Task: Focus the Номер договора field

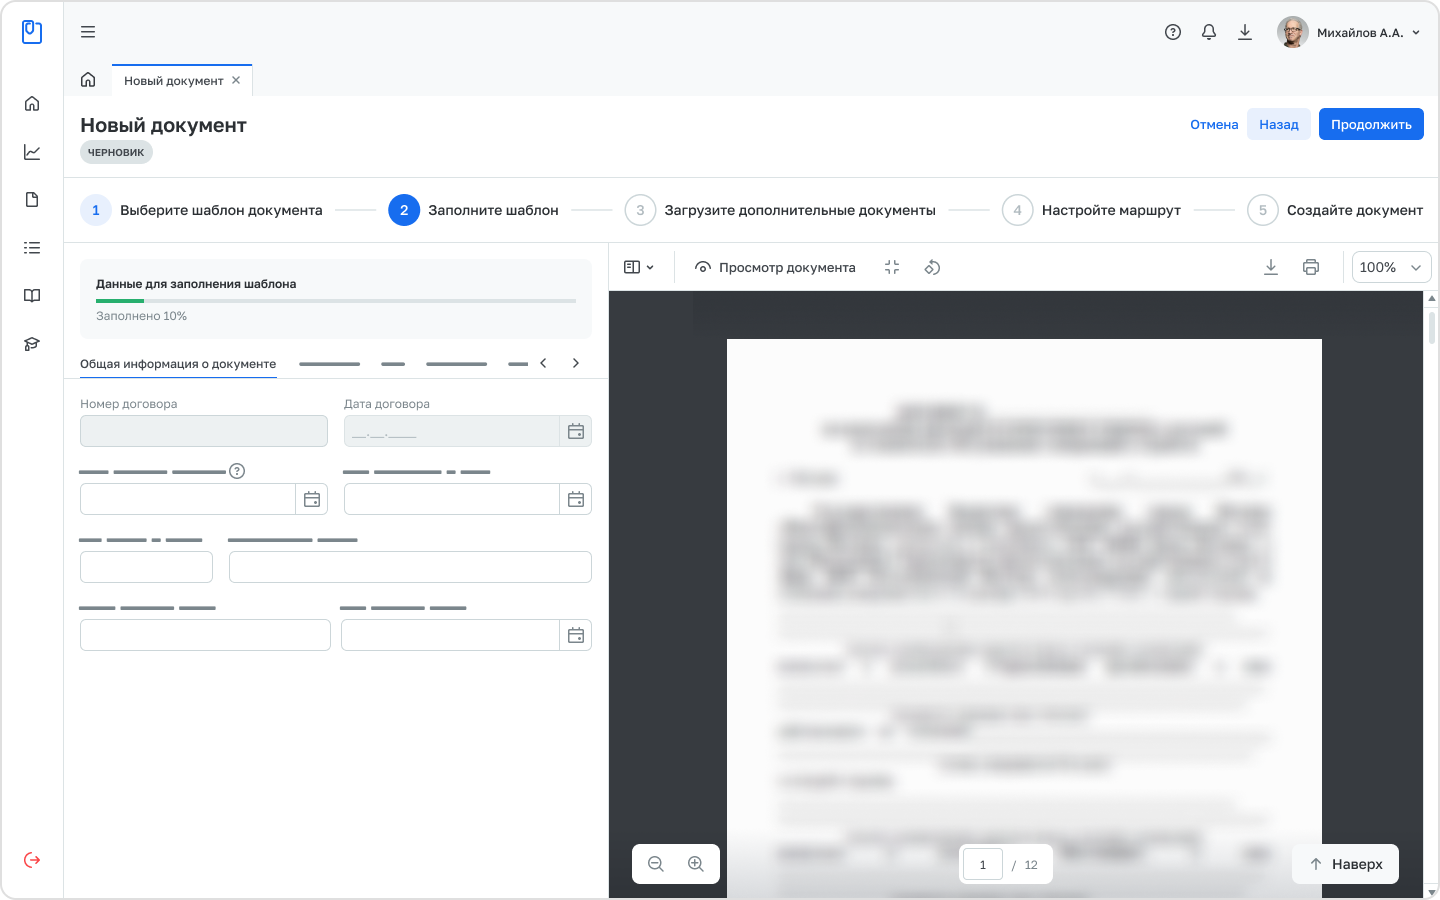Action: pos(204,431)
